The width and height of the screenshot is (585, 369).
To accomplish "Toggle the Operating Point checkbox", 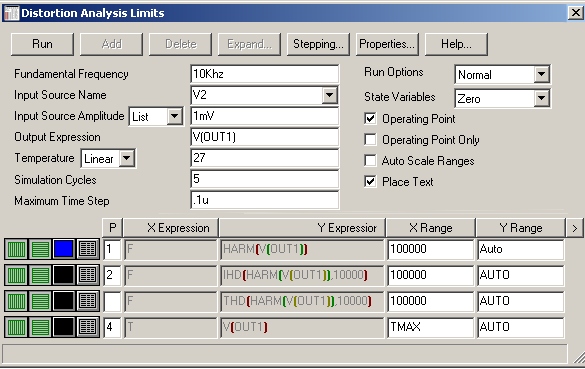I will (x=370, y=119).
